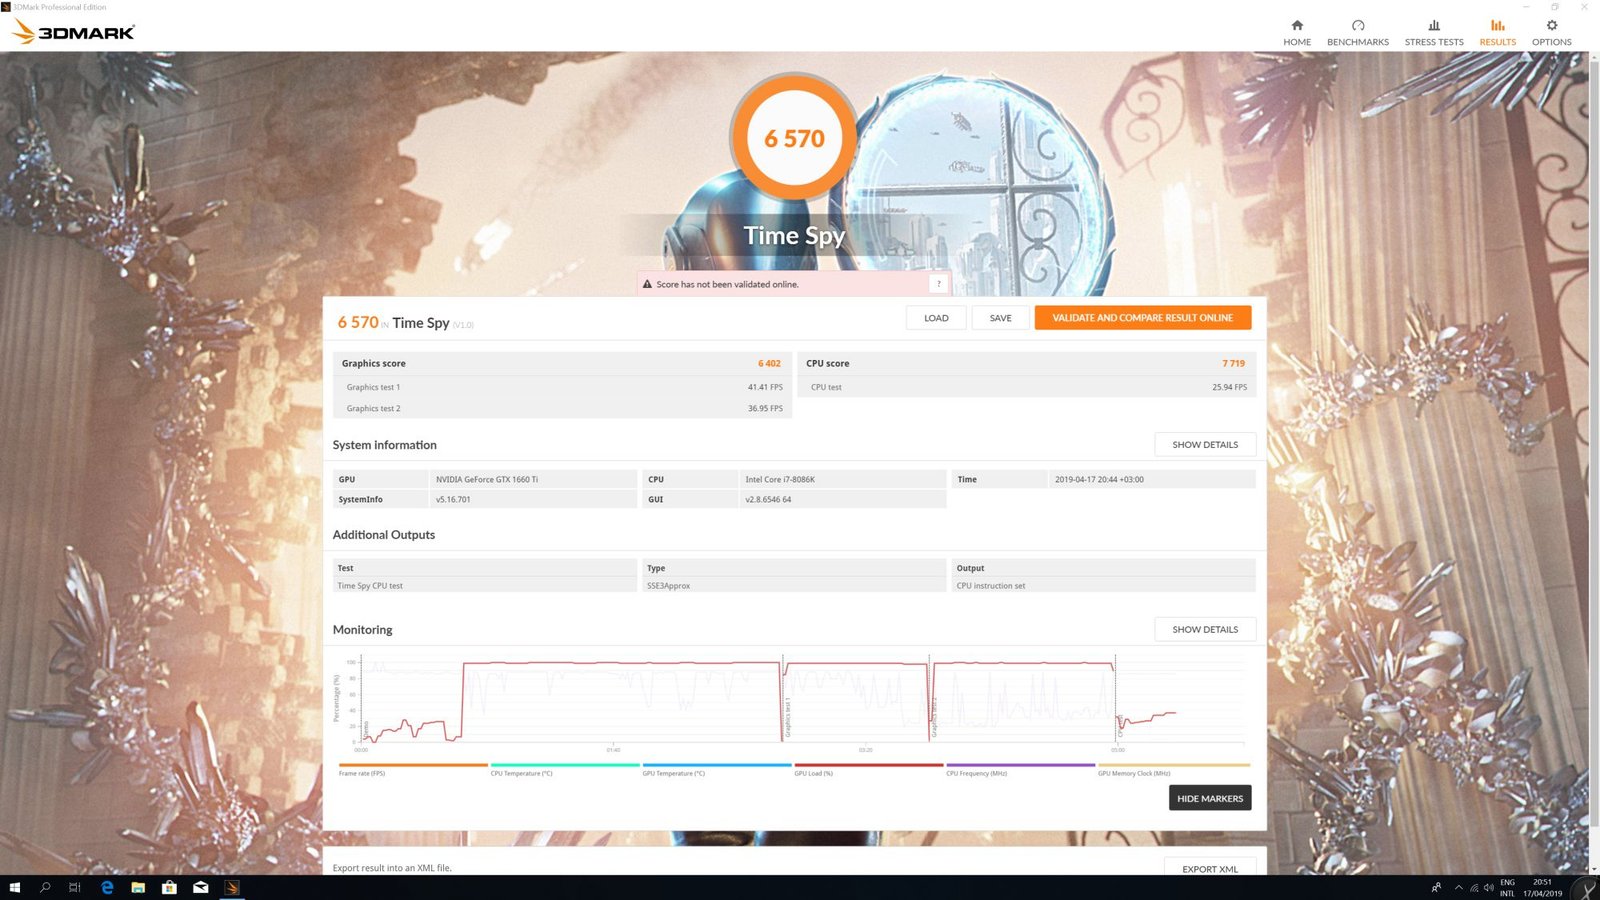Click the LOAD result button

click(x=936, y=318)
